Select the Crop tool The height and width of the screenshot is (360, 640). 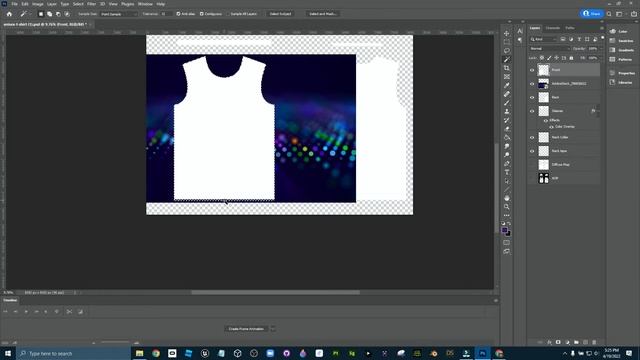(507, 68)
